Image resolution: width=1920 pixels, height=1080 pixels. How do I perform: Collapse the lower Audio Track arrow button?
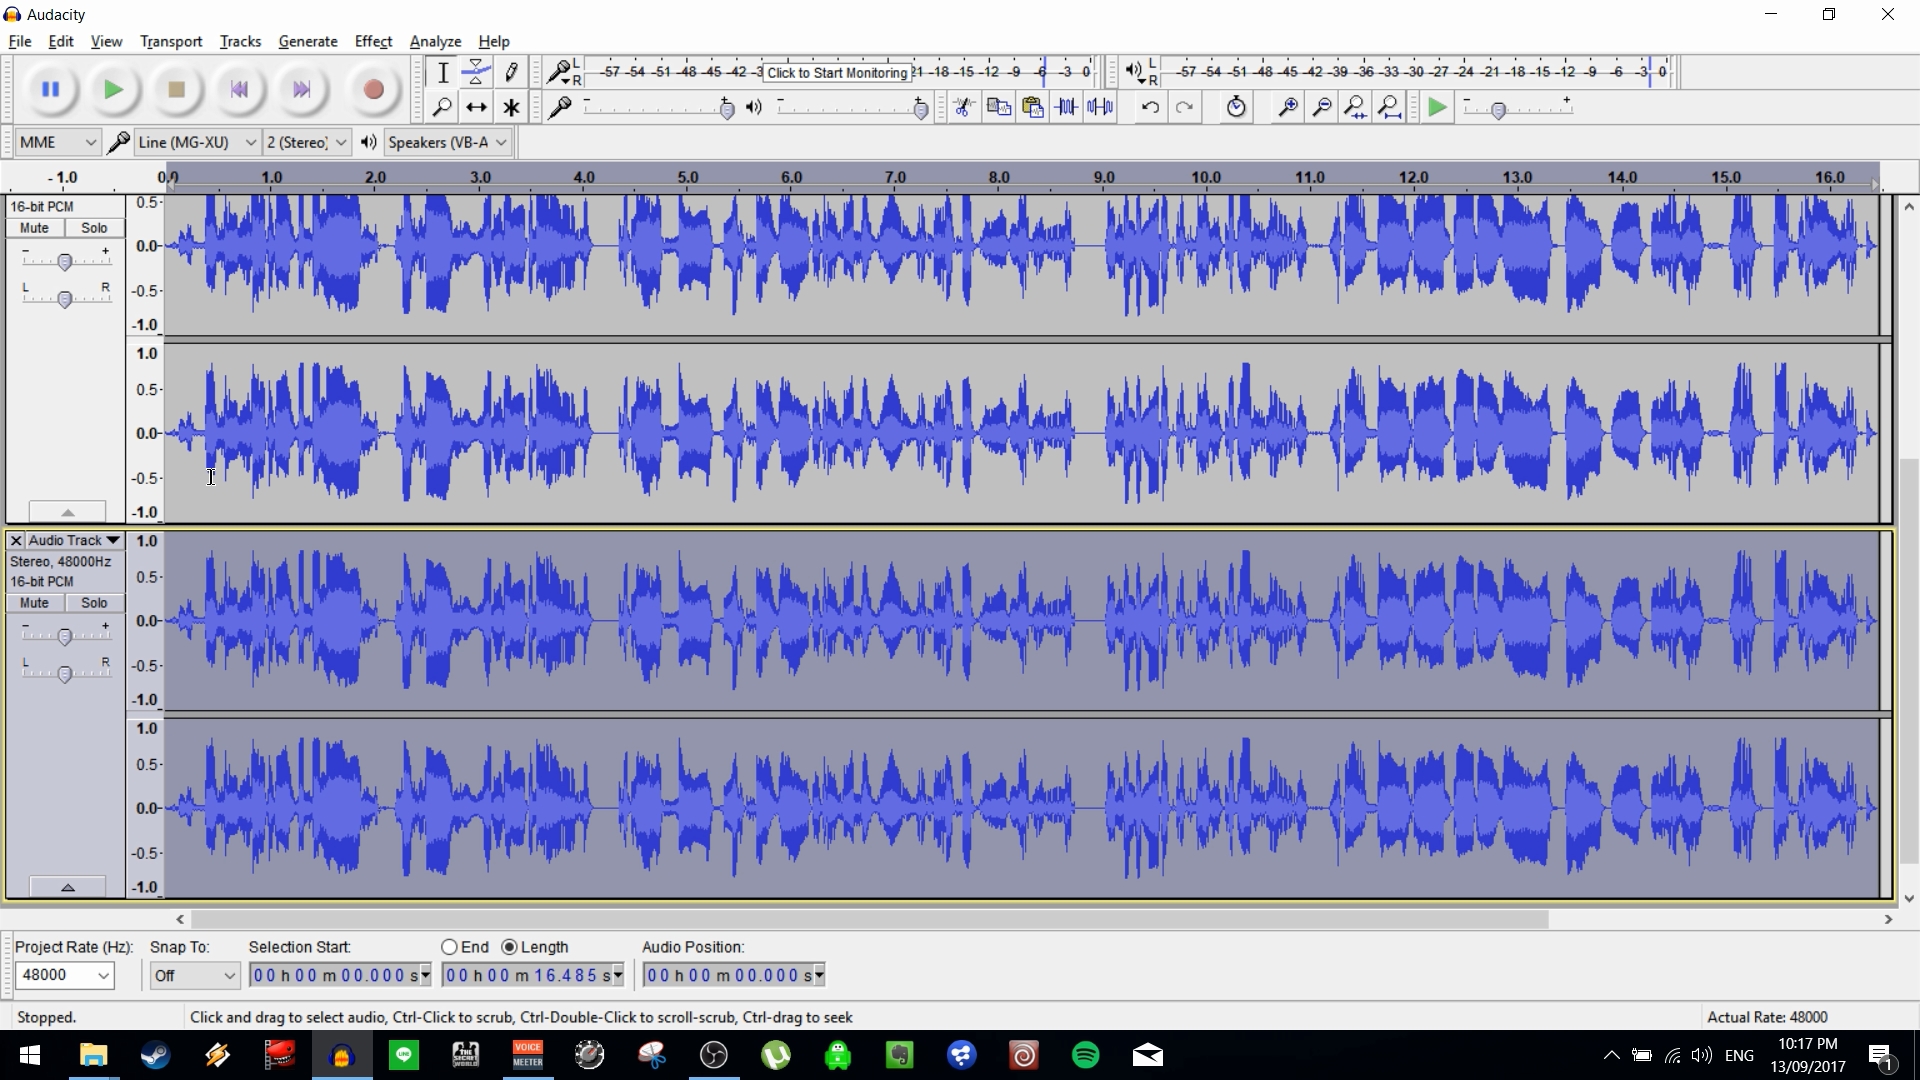pos(67,887)
